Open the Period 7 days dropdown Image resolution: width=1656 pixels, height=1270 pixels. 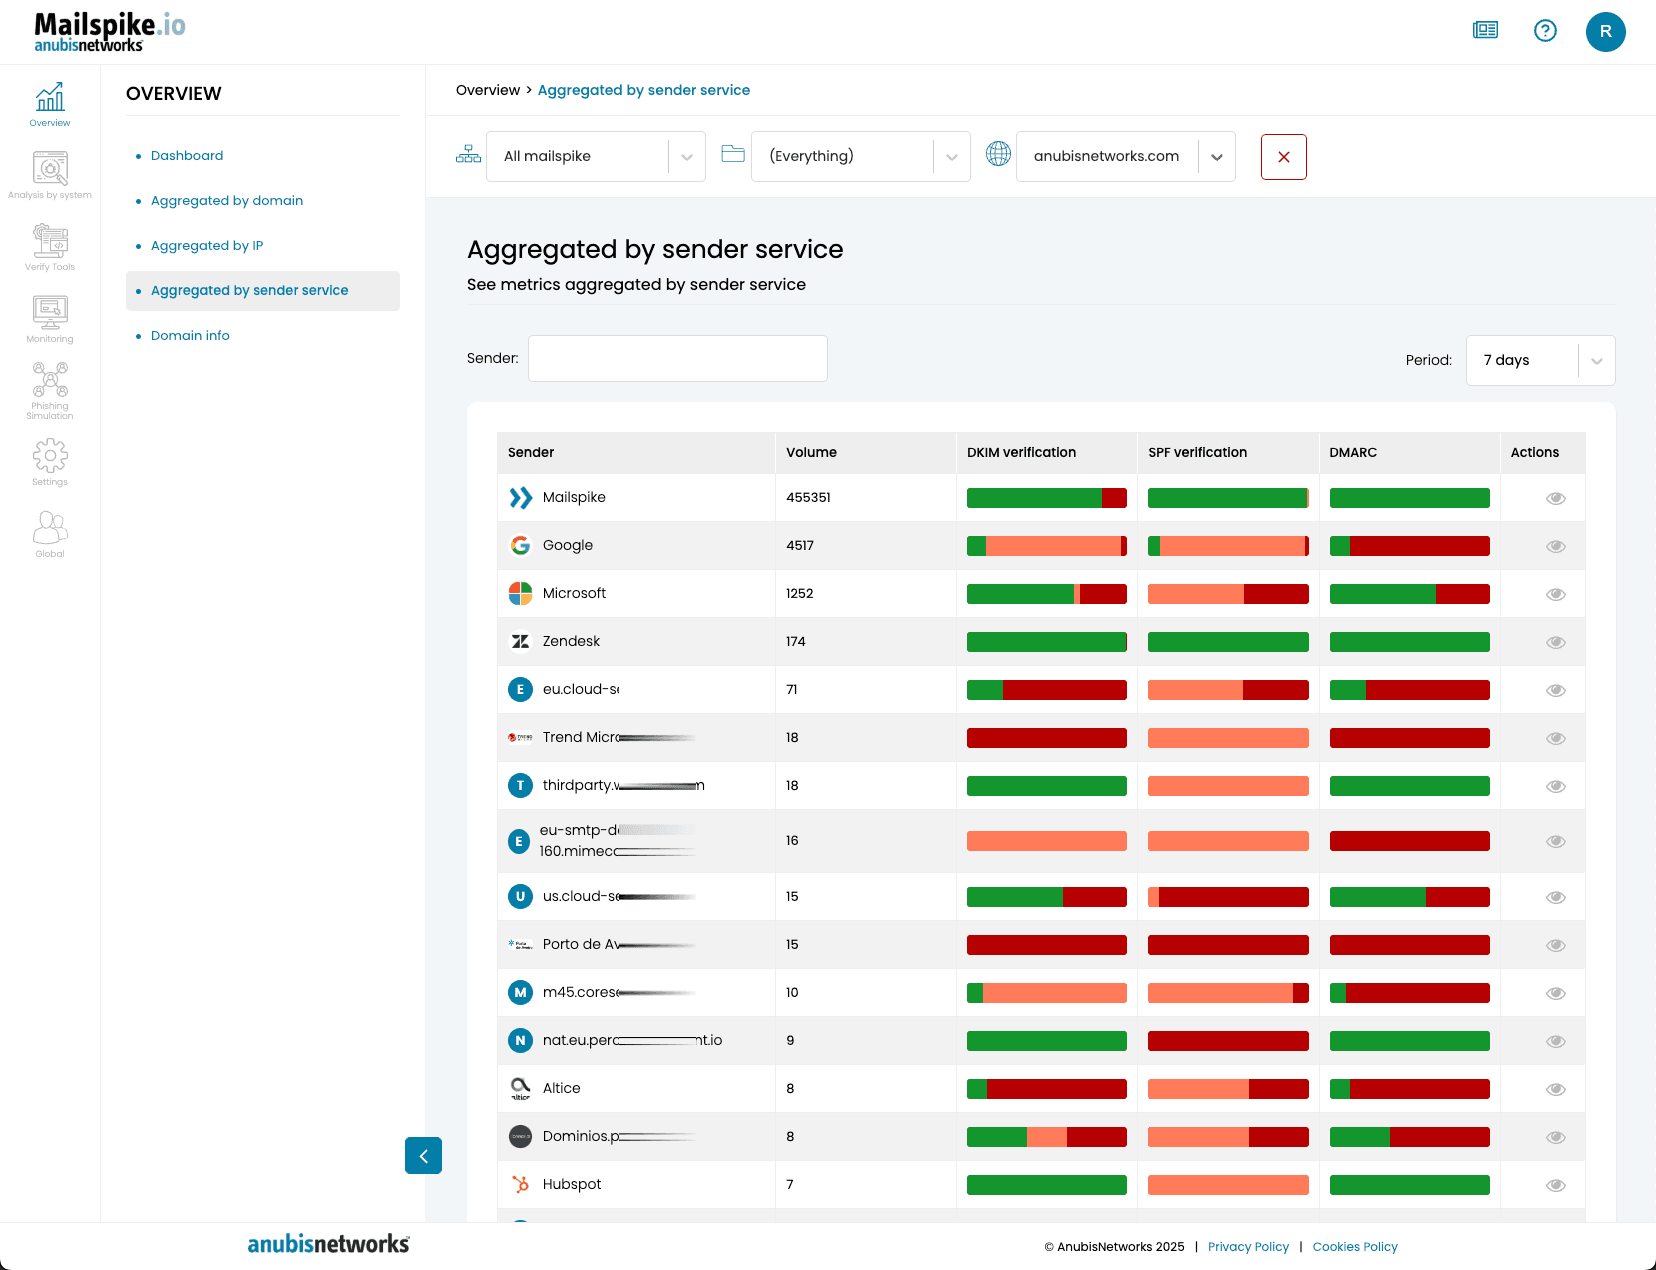1540,360
